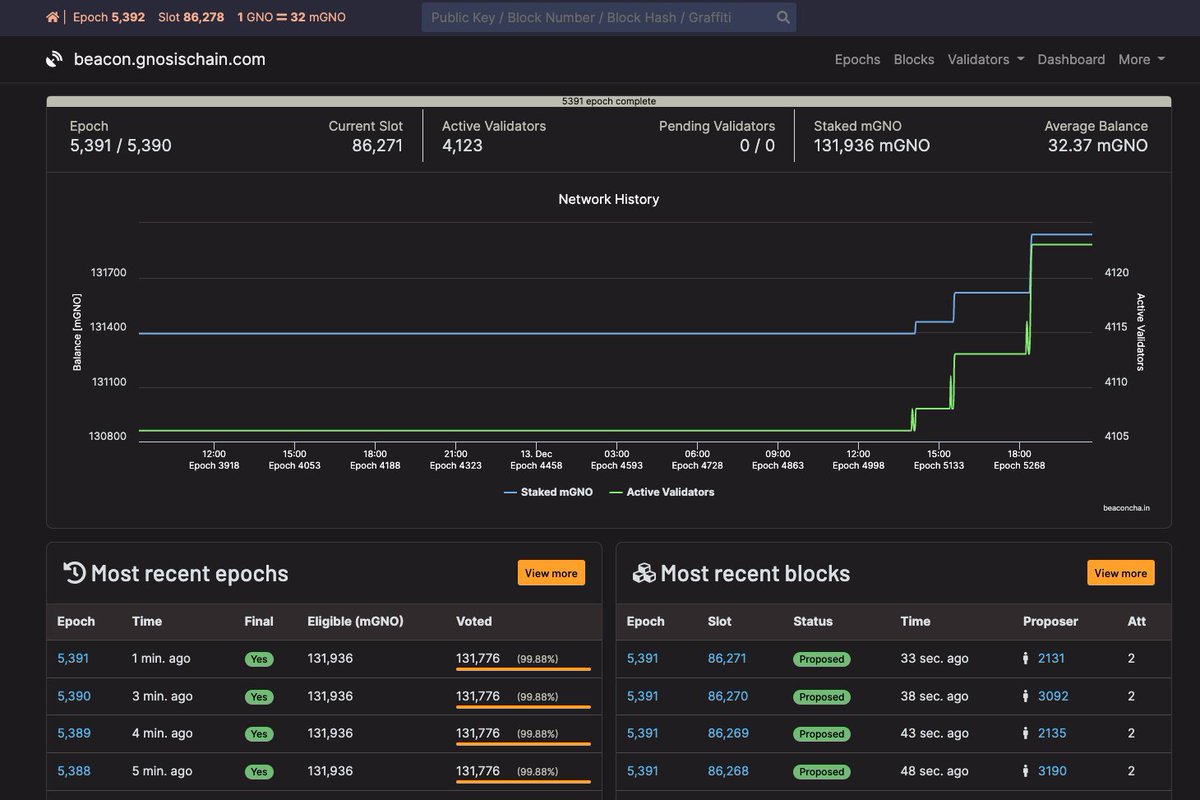This screenshot has width=1200, height=800.
Task: Open slot 86,269 block link
Action: click(x=727, y=733)
